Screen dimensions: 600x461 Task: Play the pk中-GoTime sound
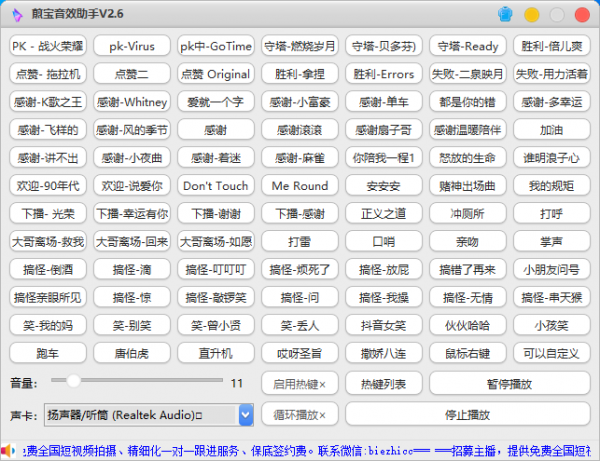[x=216, y=46]
